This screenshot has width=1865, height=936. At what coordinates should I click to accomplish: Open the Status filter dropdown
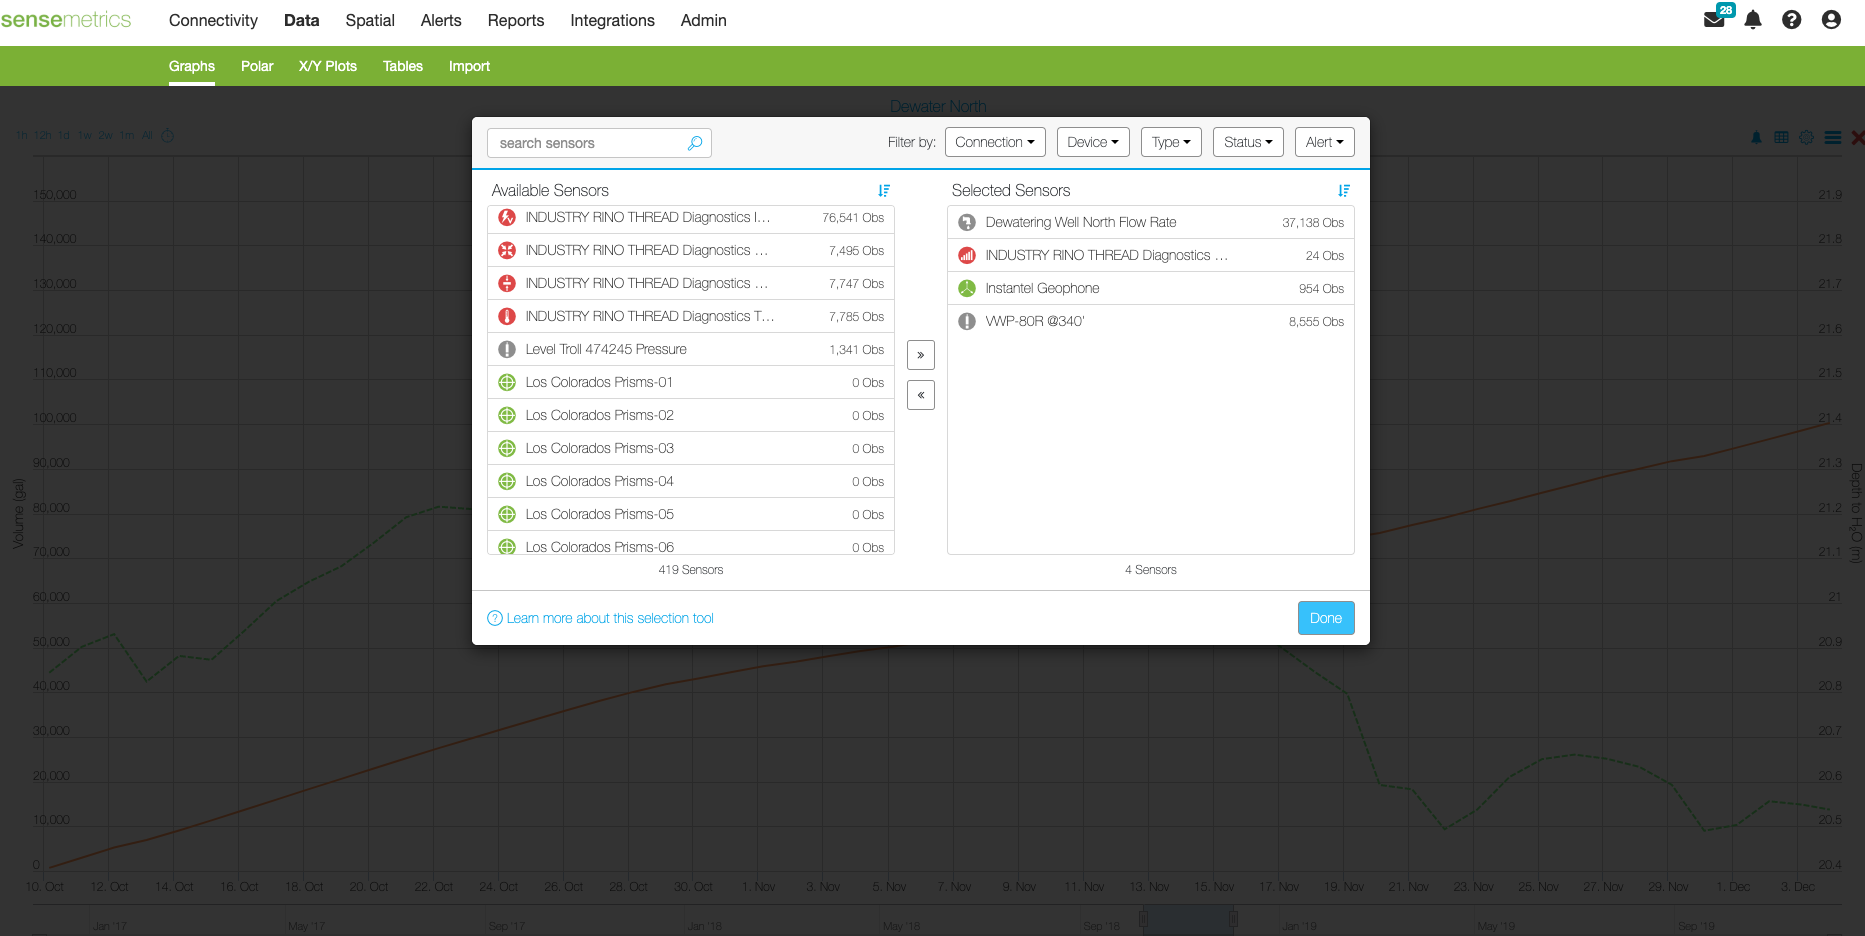tap(1248, 142)
